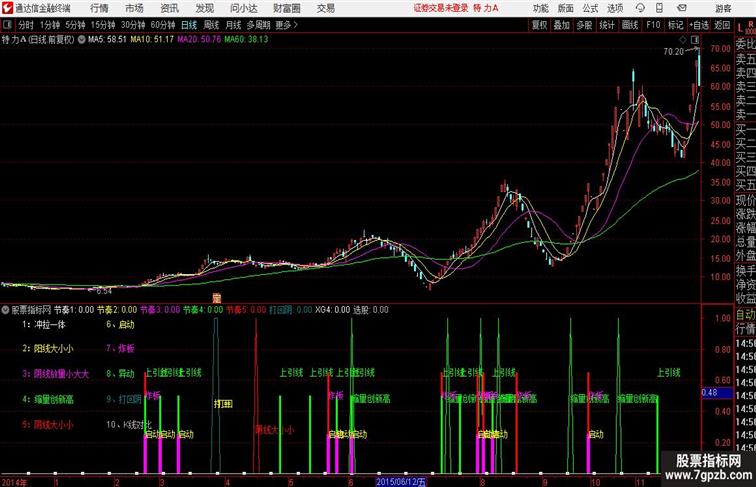756x487 pixels.
Task: Click the 叠加 overlay button
Action: click(562, 25)
